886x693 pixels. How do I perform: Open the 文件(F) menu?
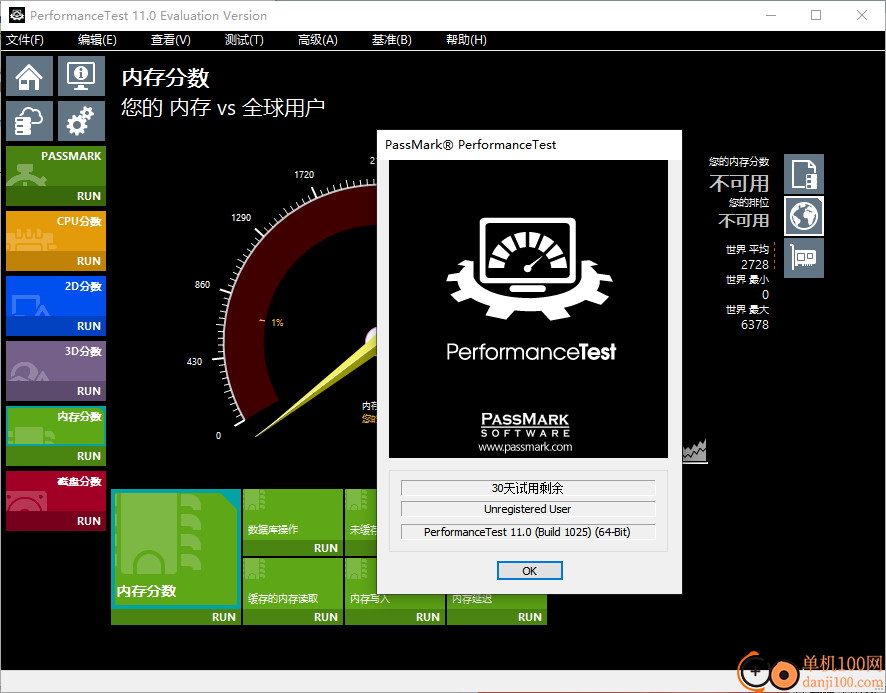point(25,40)
